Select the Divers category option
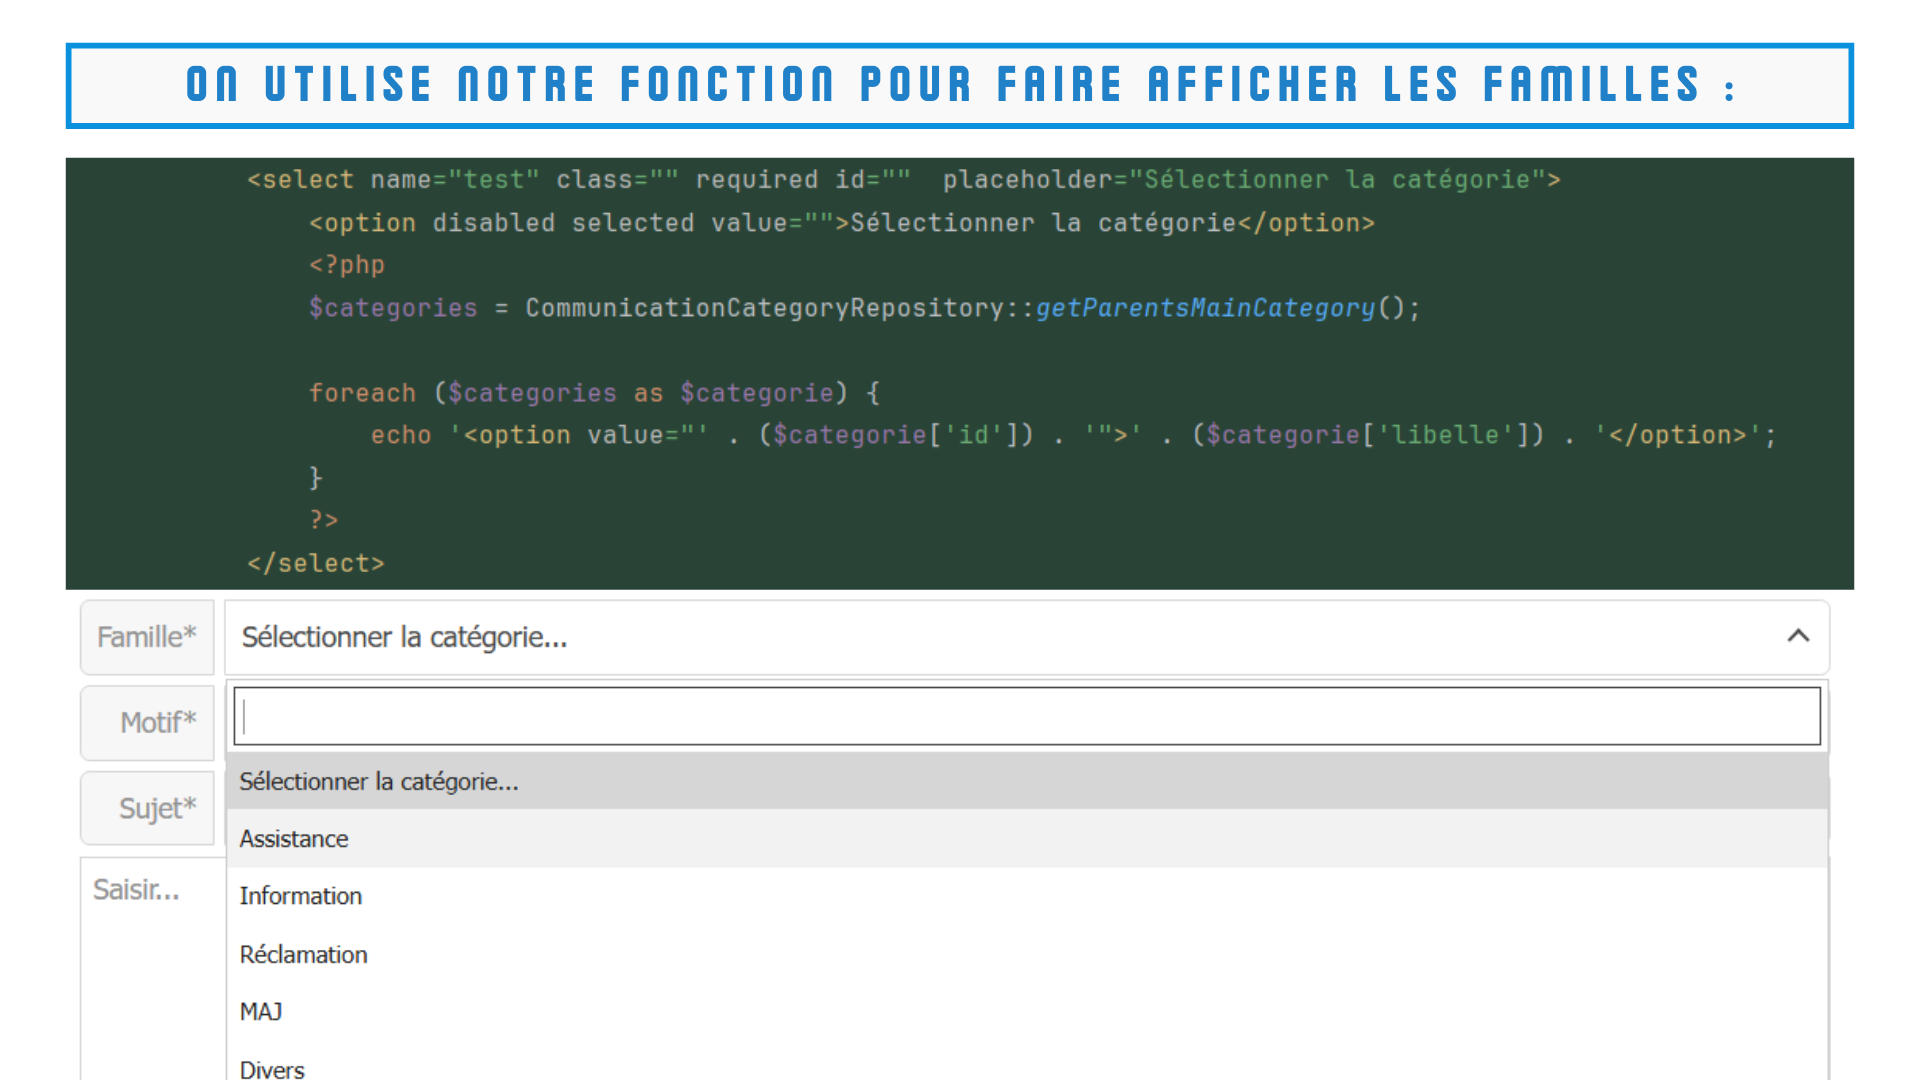The height and width of the screenshot is (1080, 1920). pos(272,1067)
